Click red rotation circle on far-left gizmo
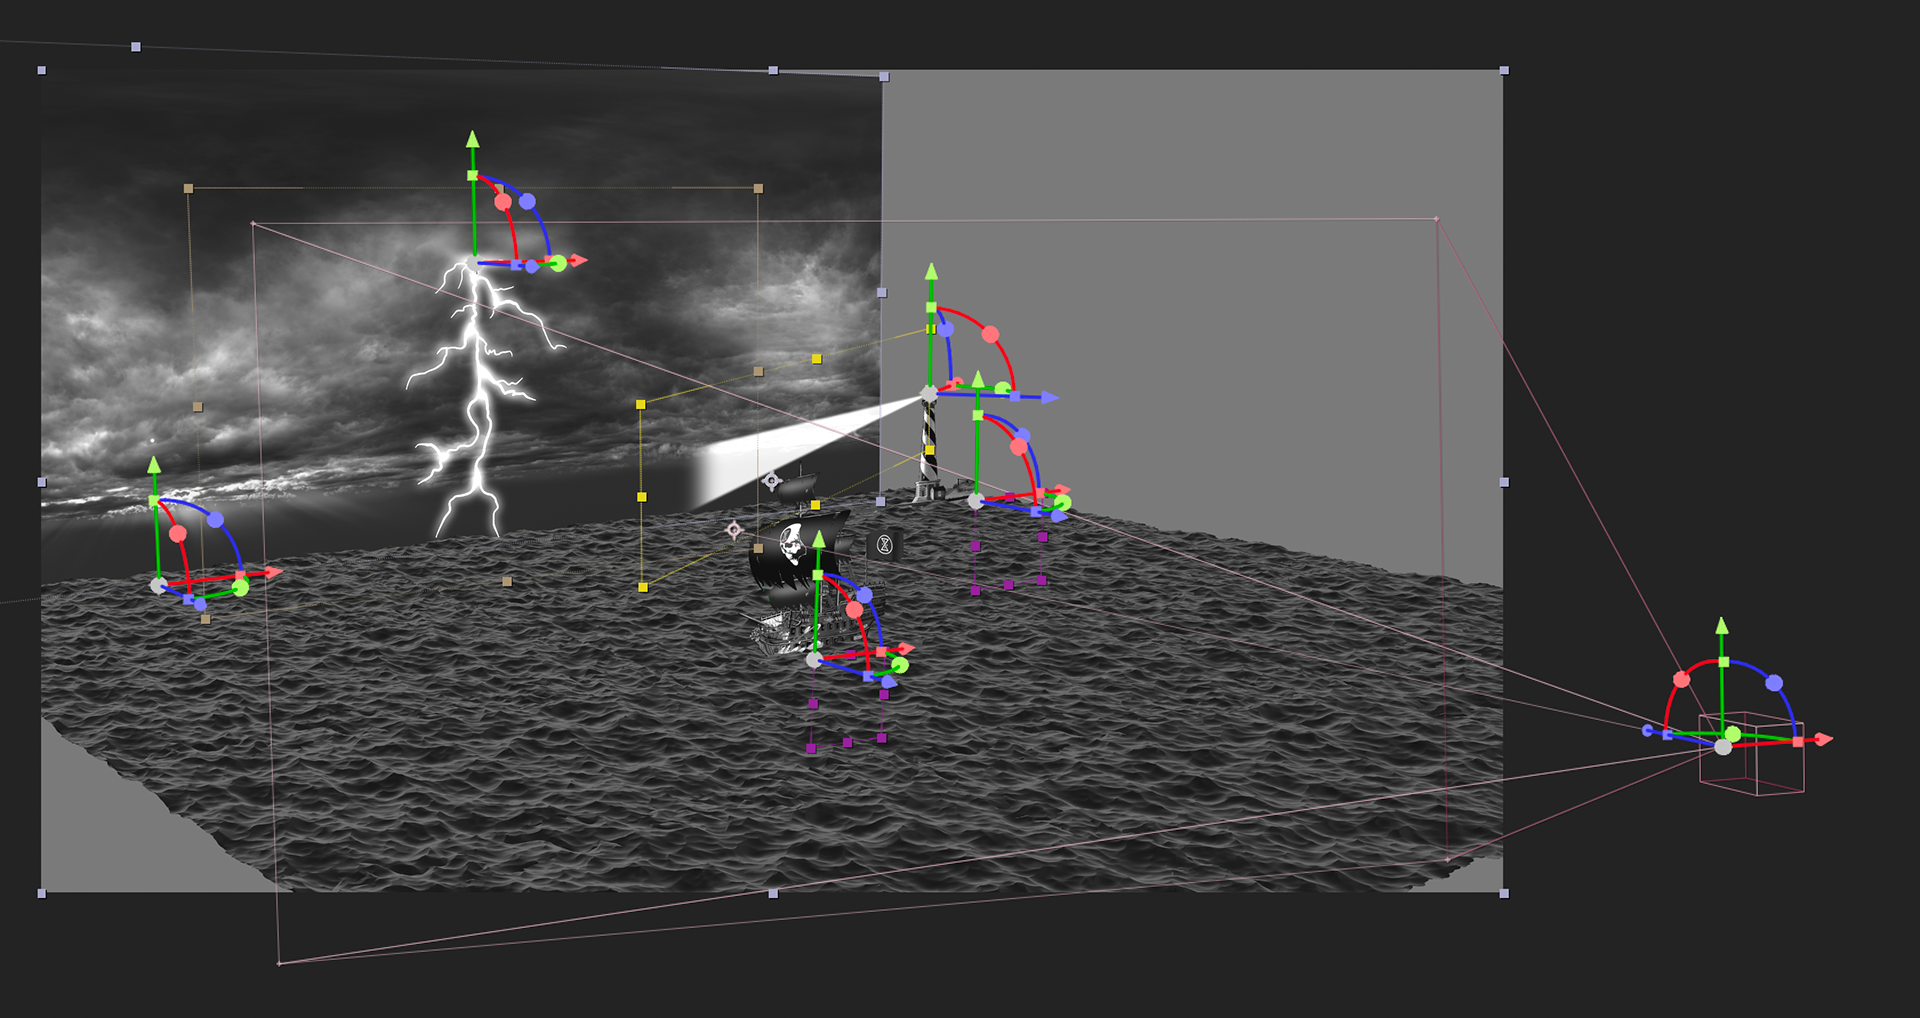Viewport: 1920px width, 1018px height. pyautogui.click(x=178, y=534)
